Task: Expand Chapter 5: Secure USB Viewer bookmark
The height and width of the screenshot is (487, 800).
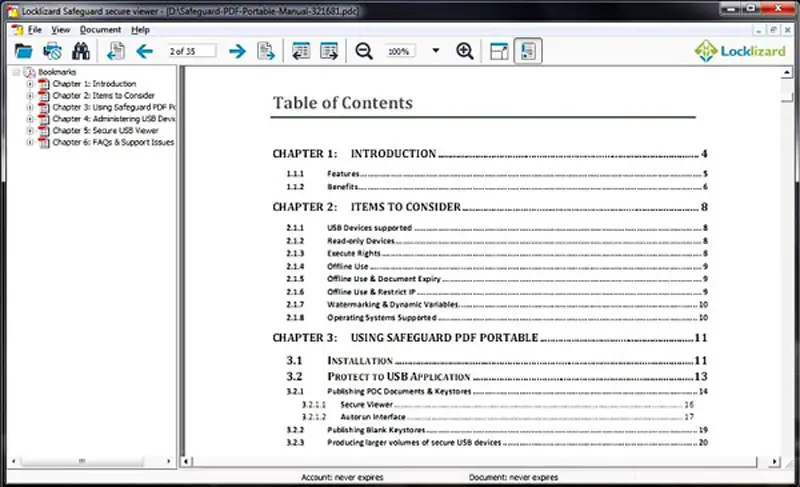Action: click(30, 131)
